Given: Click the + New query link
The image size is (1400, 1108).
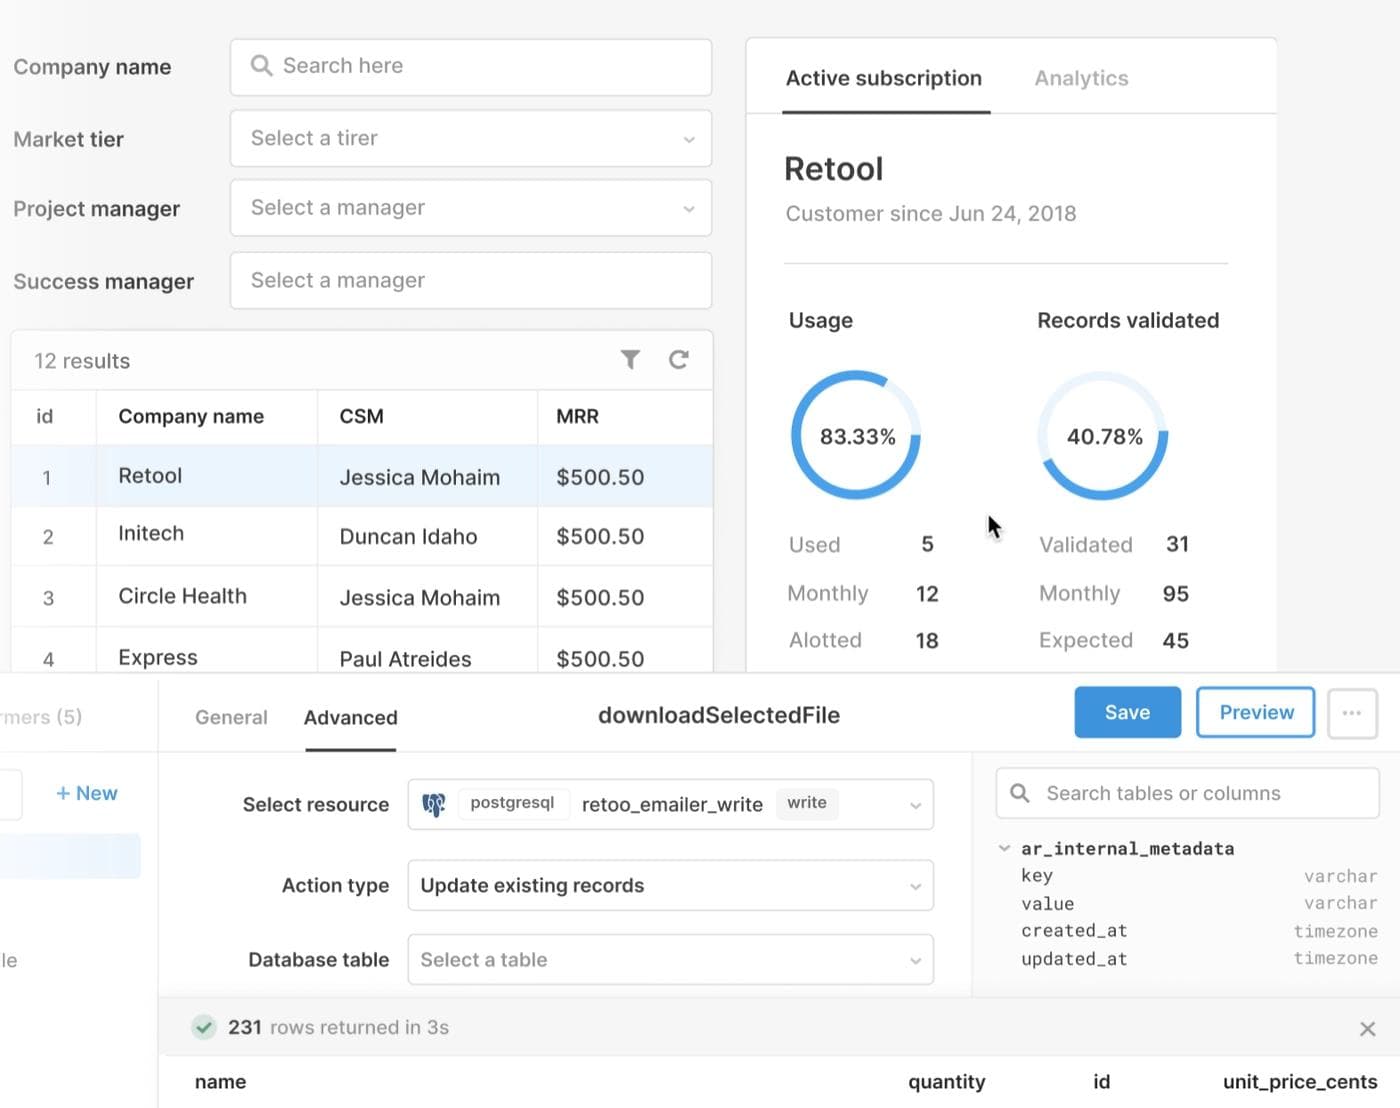Looking at the screenshot, I should tap(87, 793).
